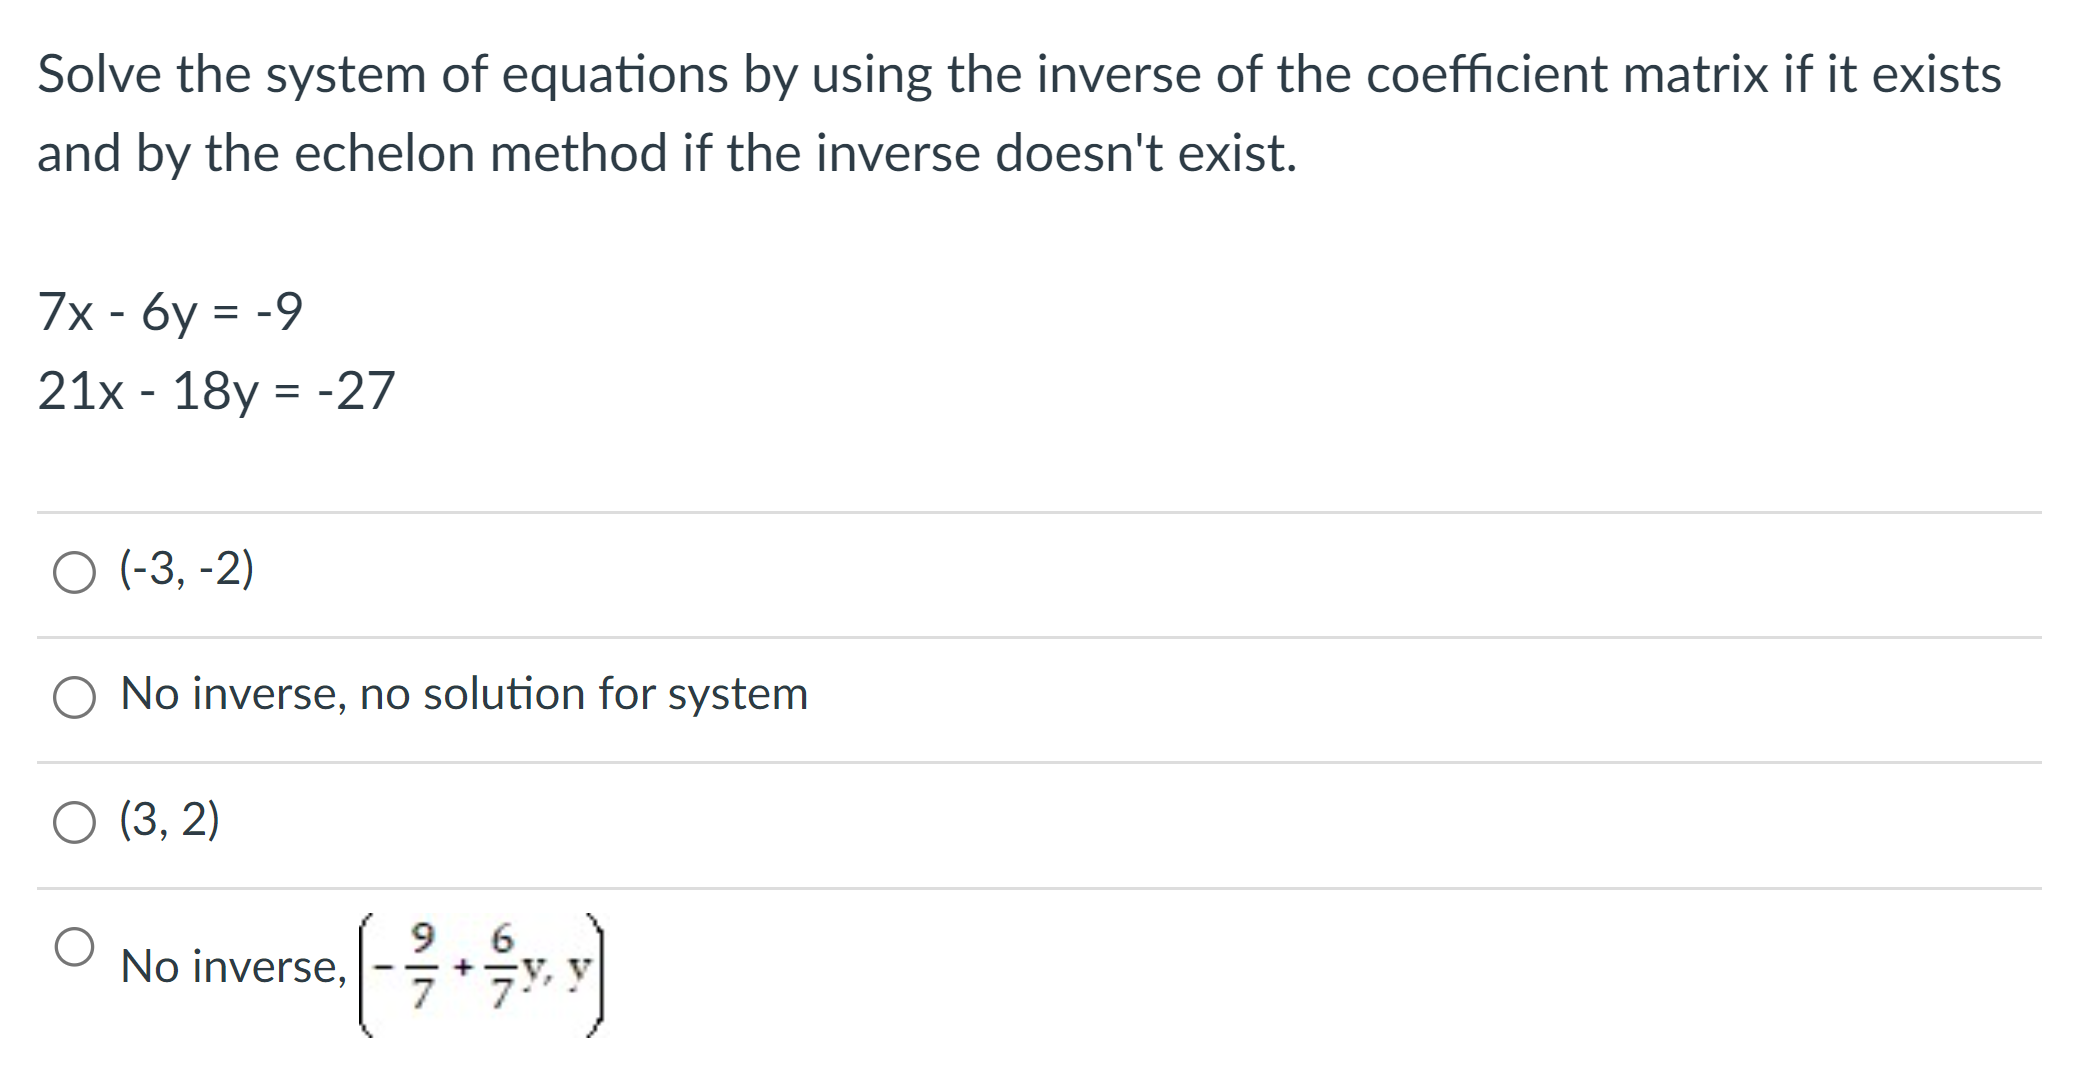Click the equation 7x - 6y = -9

pos(170,312)
